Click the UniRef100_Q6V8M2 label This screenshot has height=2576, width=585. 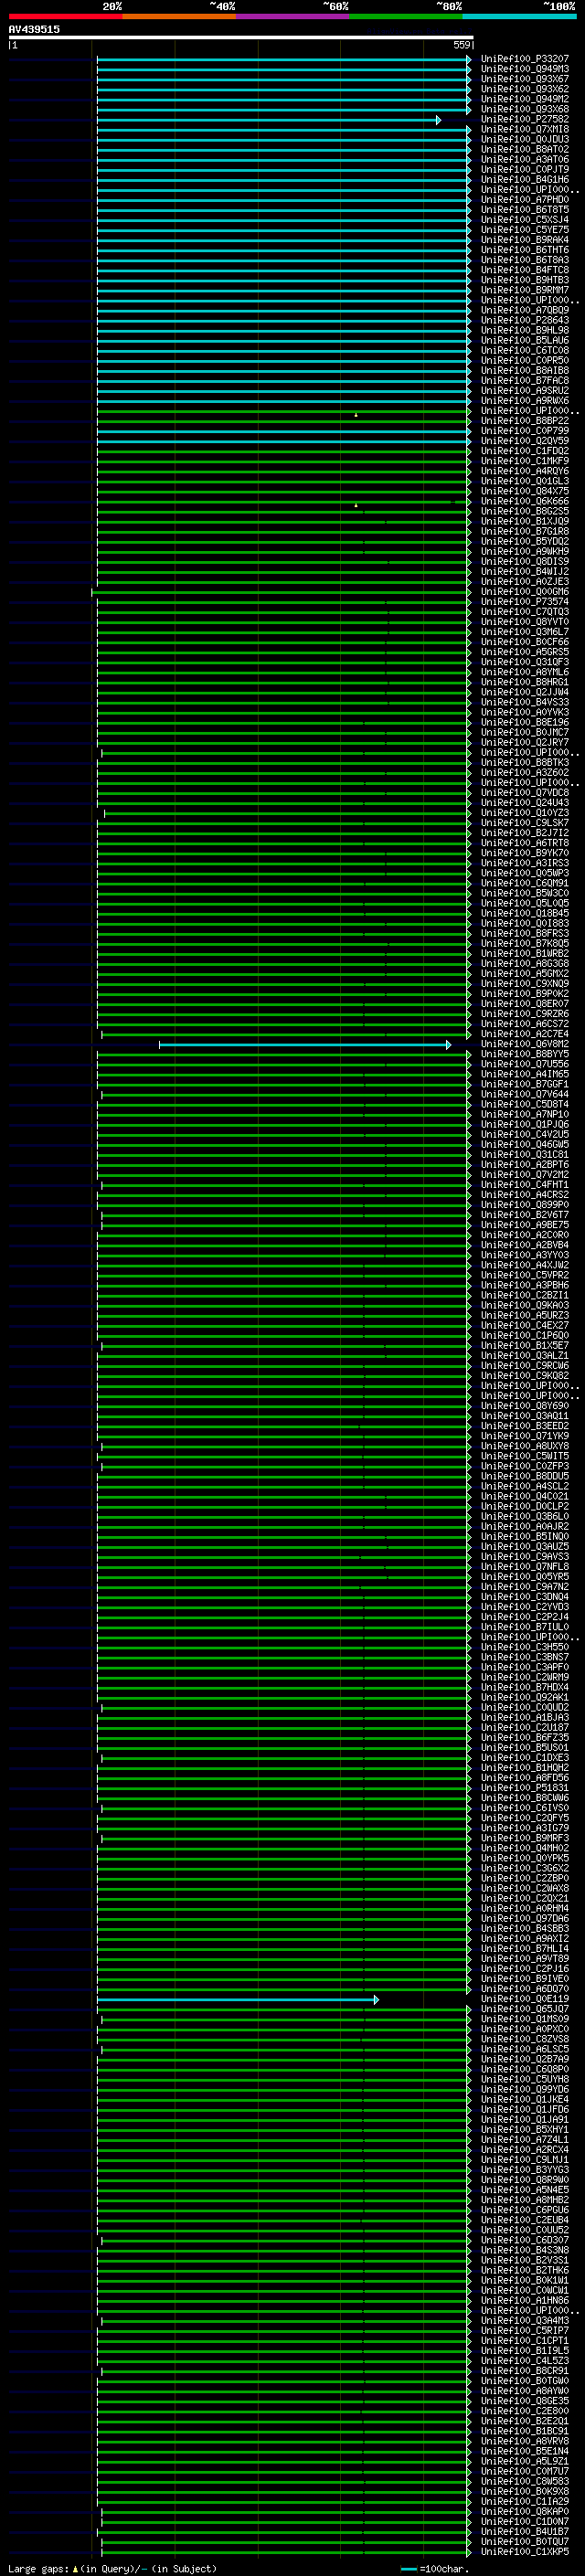tap(524, 1044)
